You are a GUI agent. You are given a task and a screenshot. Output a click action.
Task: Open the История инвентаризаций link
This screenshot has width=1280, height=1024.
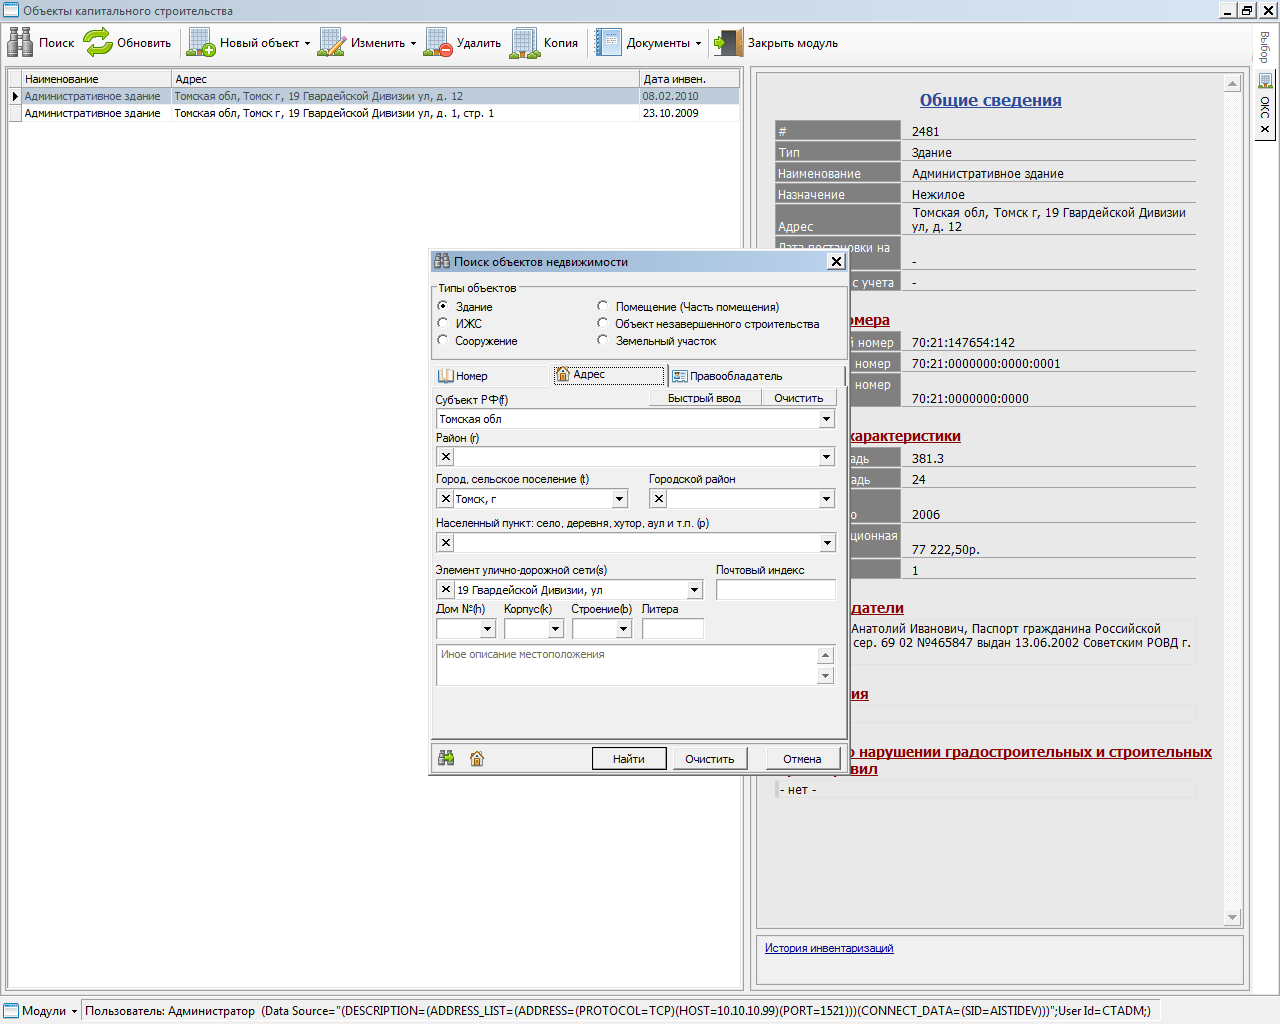click(829, 948)
